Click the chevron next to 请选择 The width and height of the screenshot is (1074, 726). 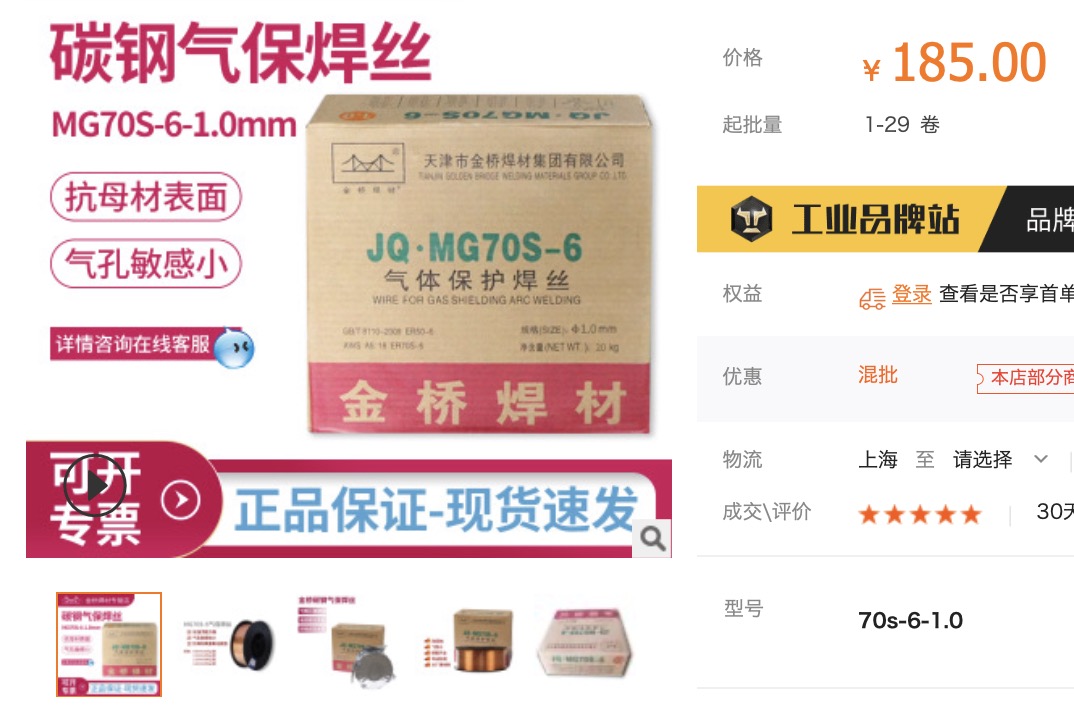click(1040, 459)
